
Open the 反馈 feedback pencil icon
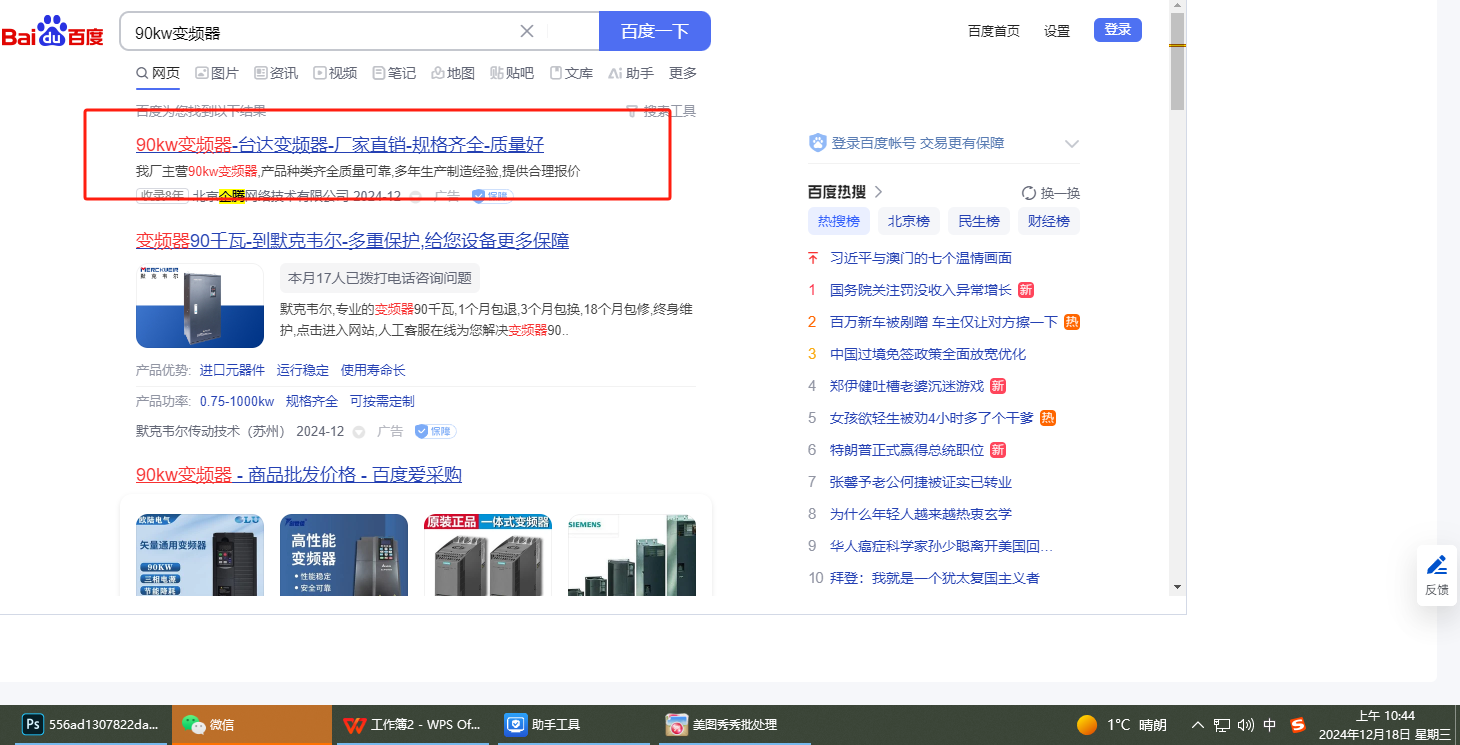point(1436,565)
